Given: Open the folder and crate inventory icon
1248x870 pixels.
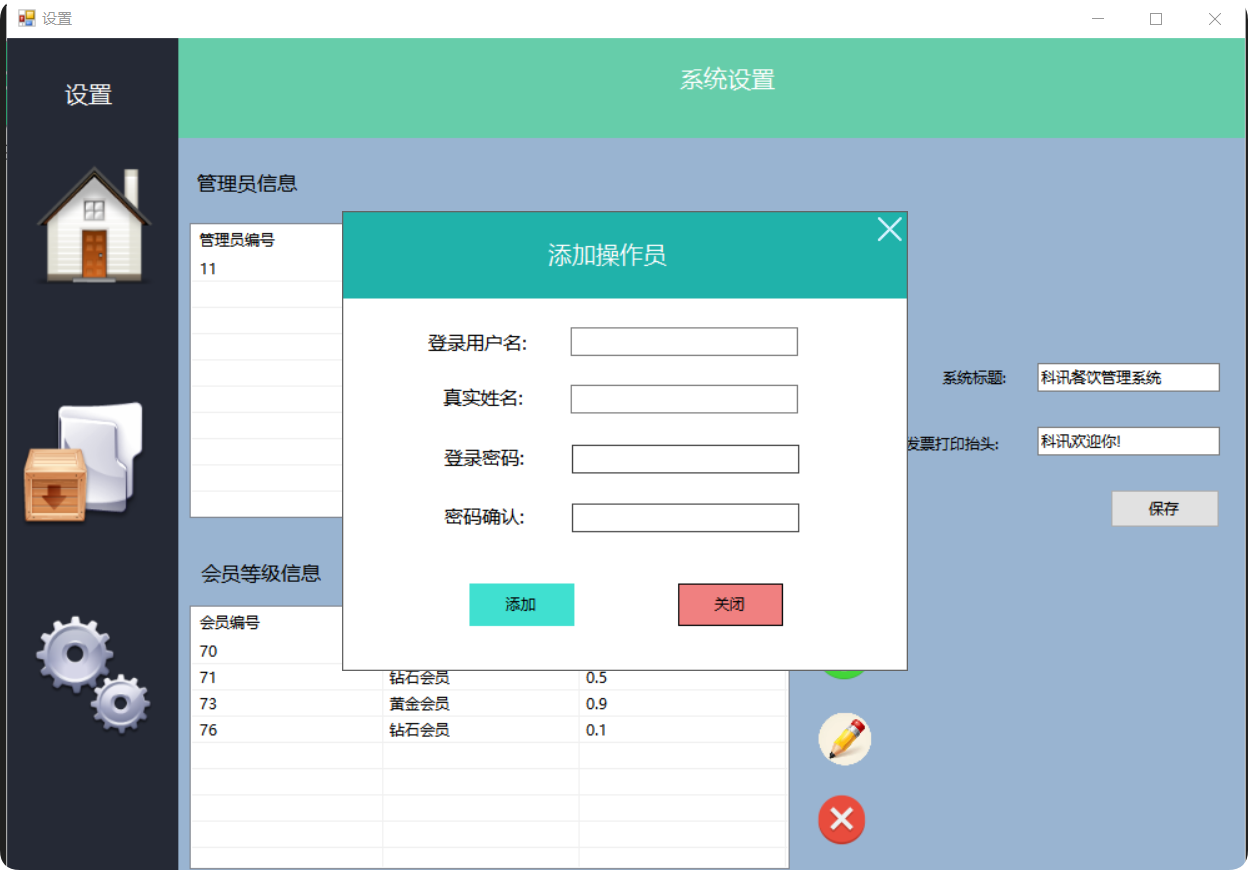Looking at the screenshot, I should 84,461.
